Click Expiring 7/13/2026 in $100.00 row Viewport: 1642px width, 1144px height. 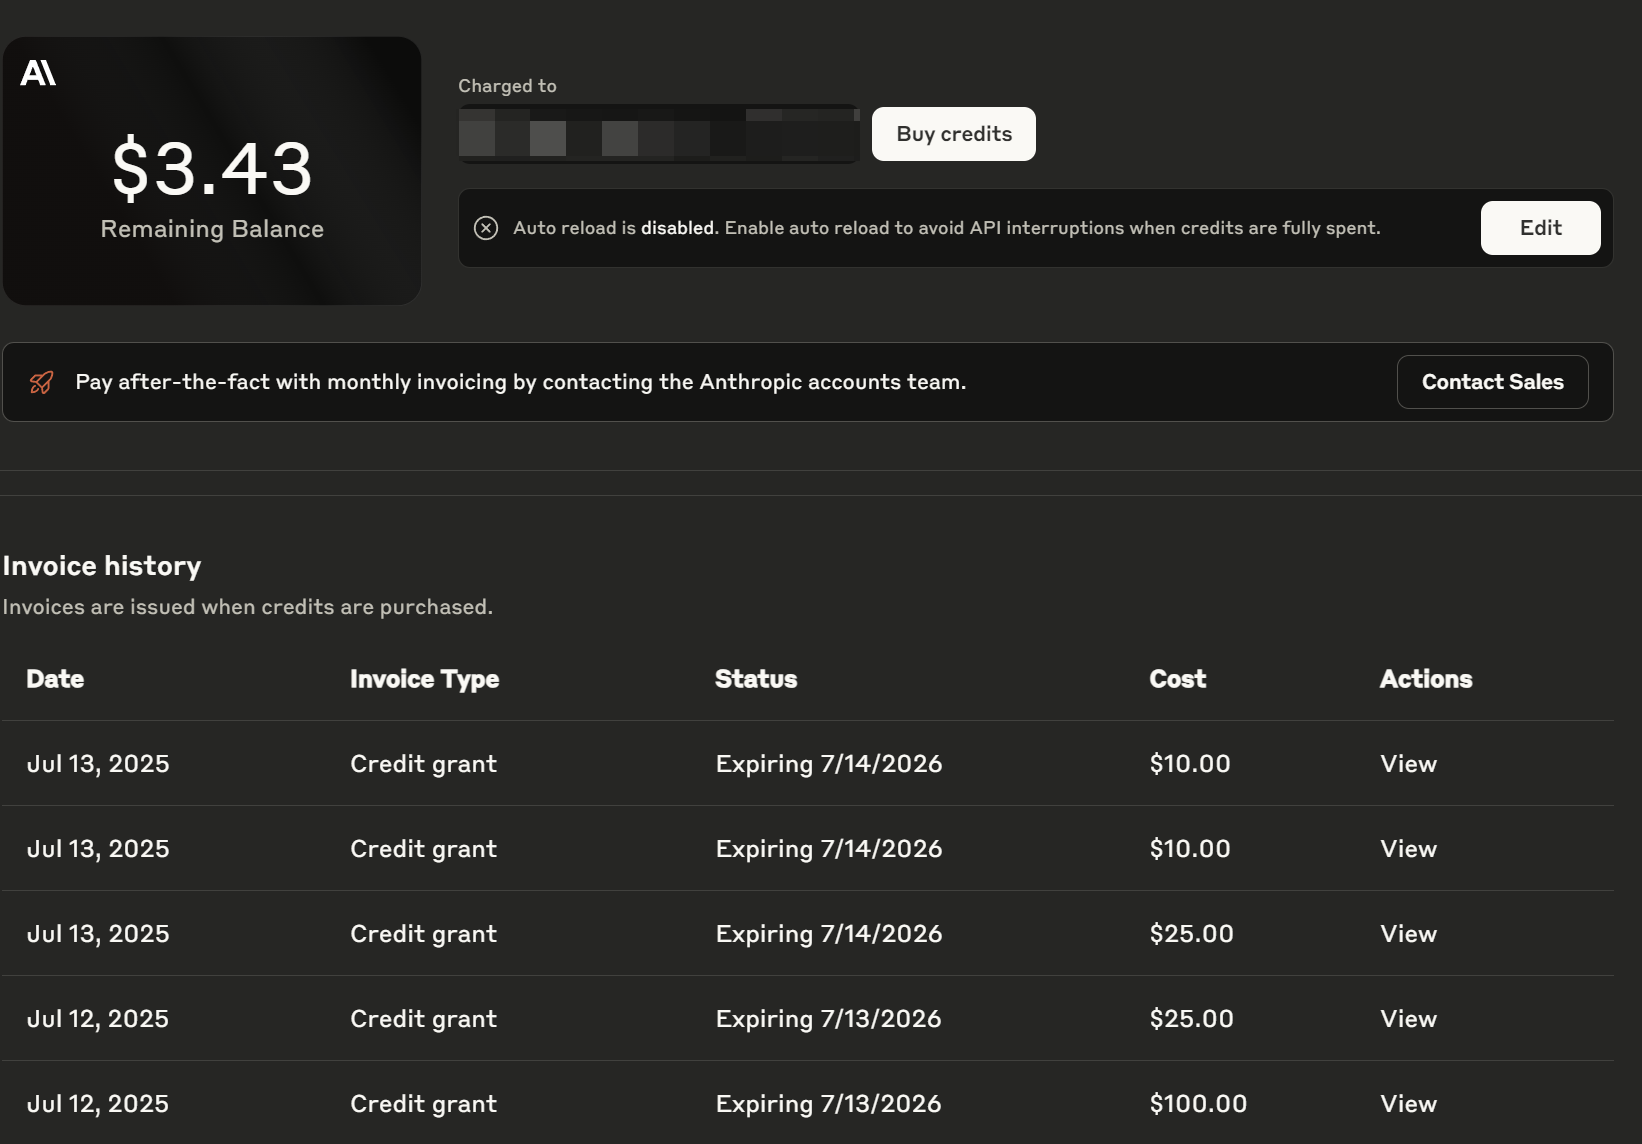[x=828, y=1104]
